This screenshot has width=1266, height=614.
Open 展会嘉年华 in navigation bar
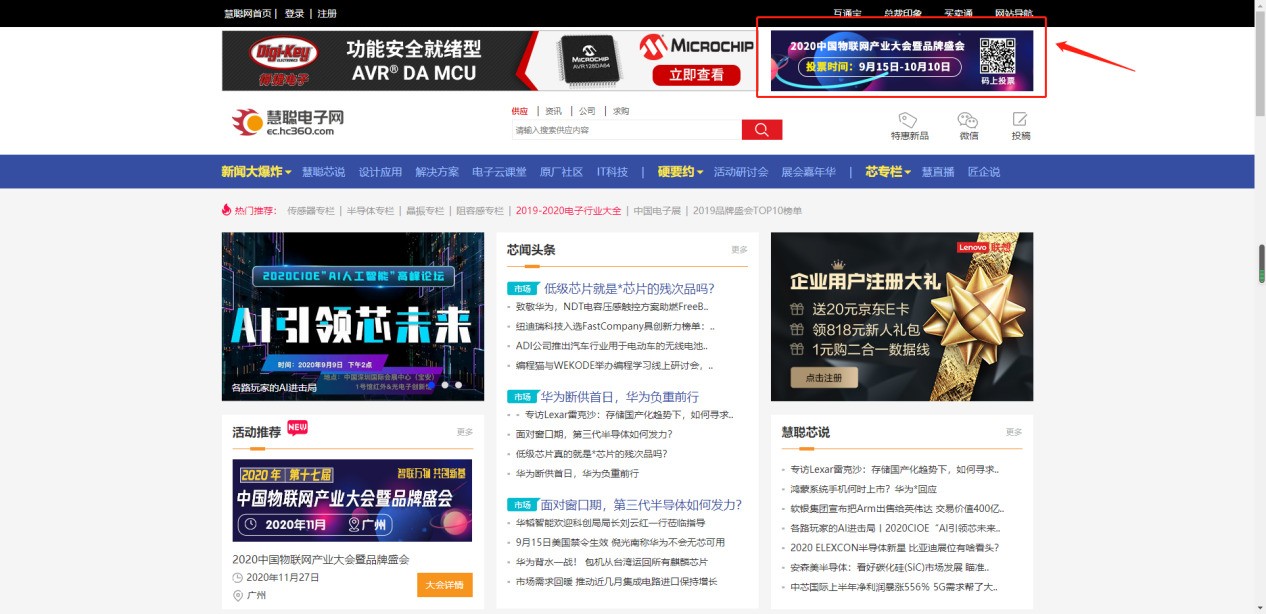coord(808,172)
